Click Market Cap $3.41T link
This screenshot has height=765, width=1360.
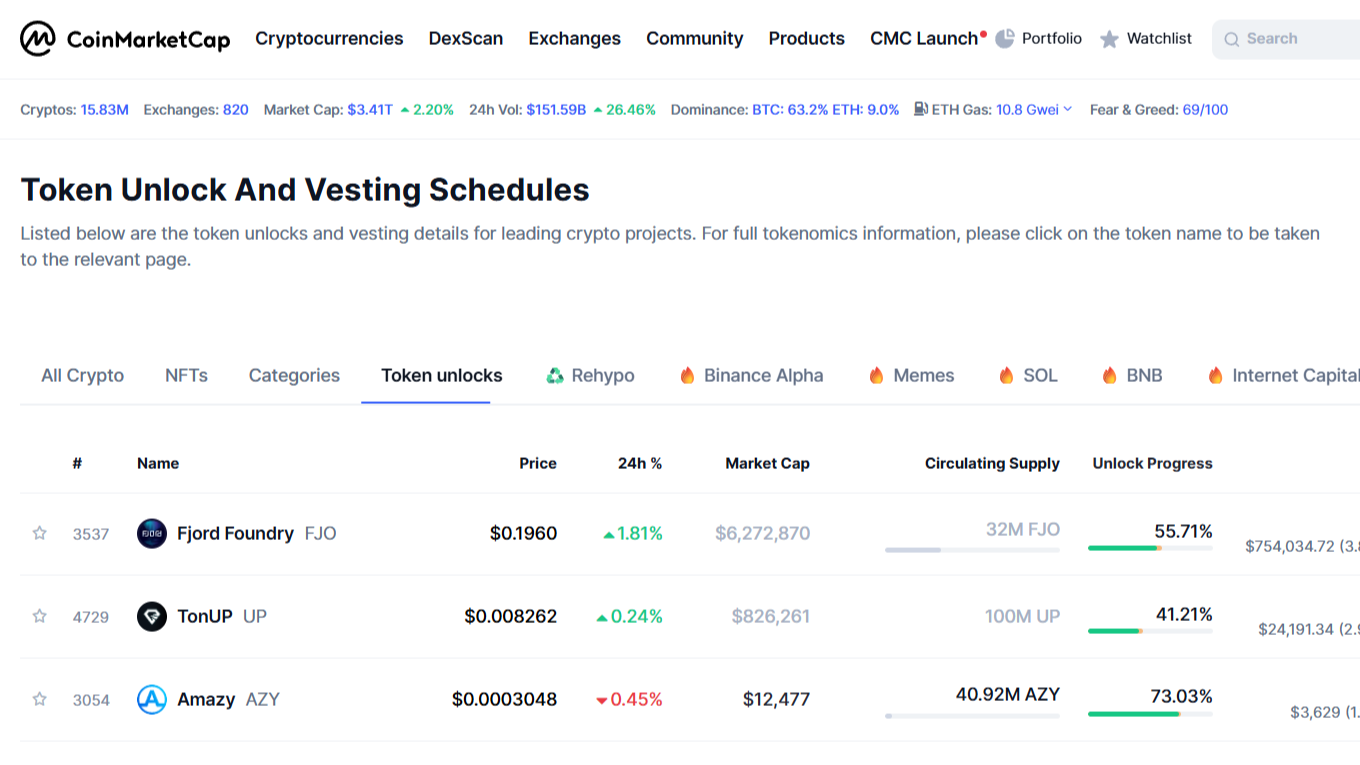pos(370,110)
